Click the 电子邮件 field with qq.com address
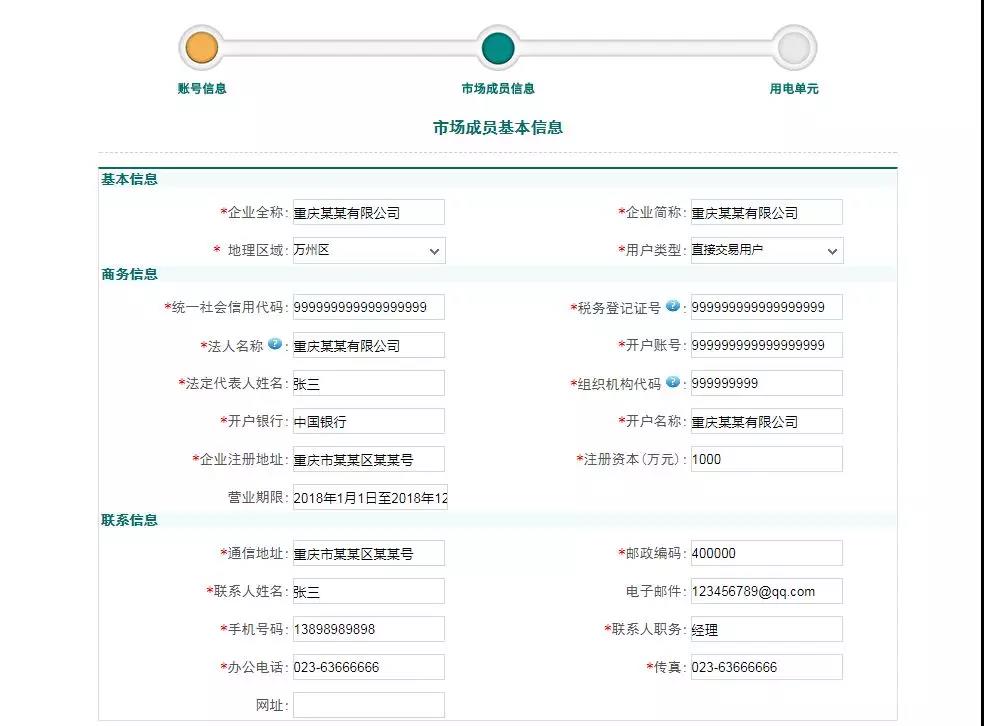This screenshot has height=726, width=984. pos(766,591)
